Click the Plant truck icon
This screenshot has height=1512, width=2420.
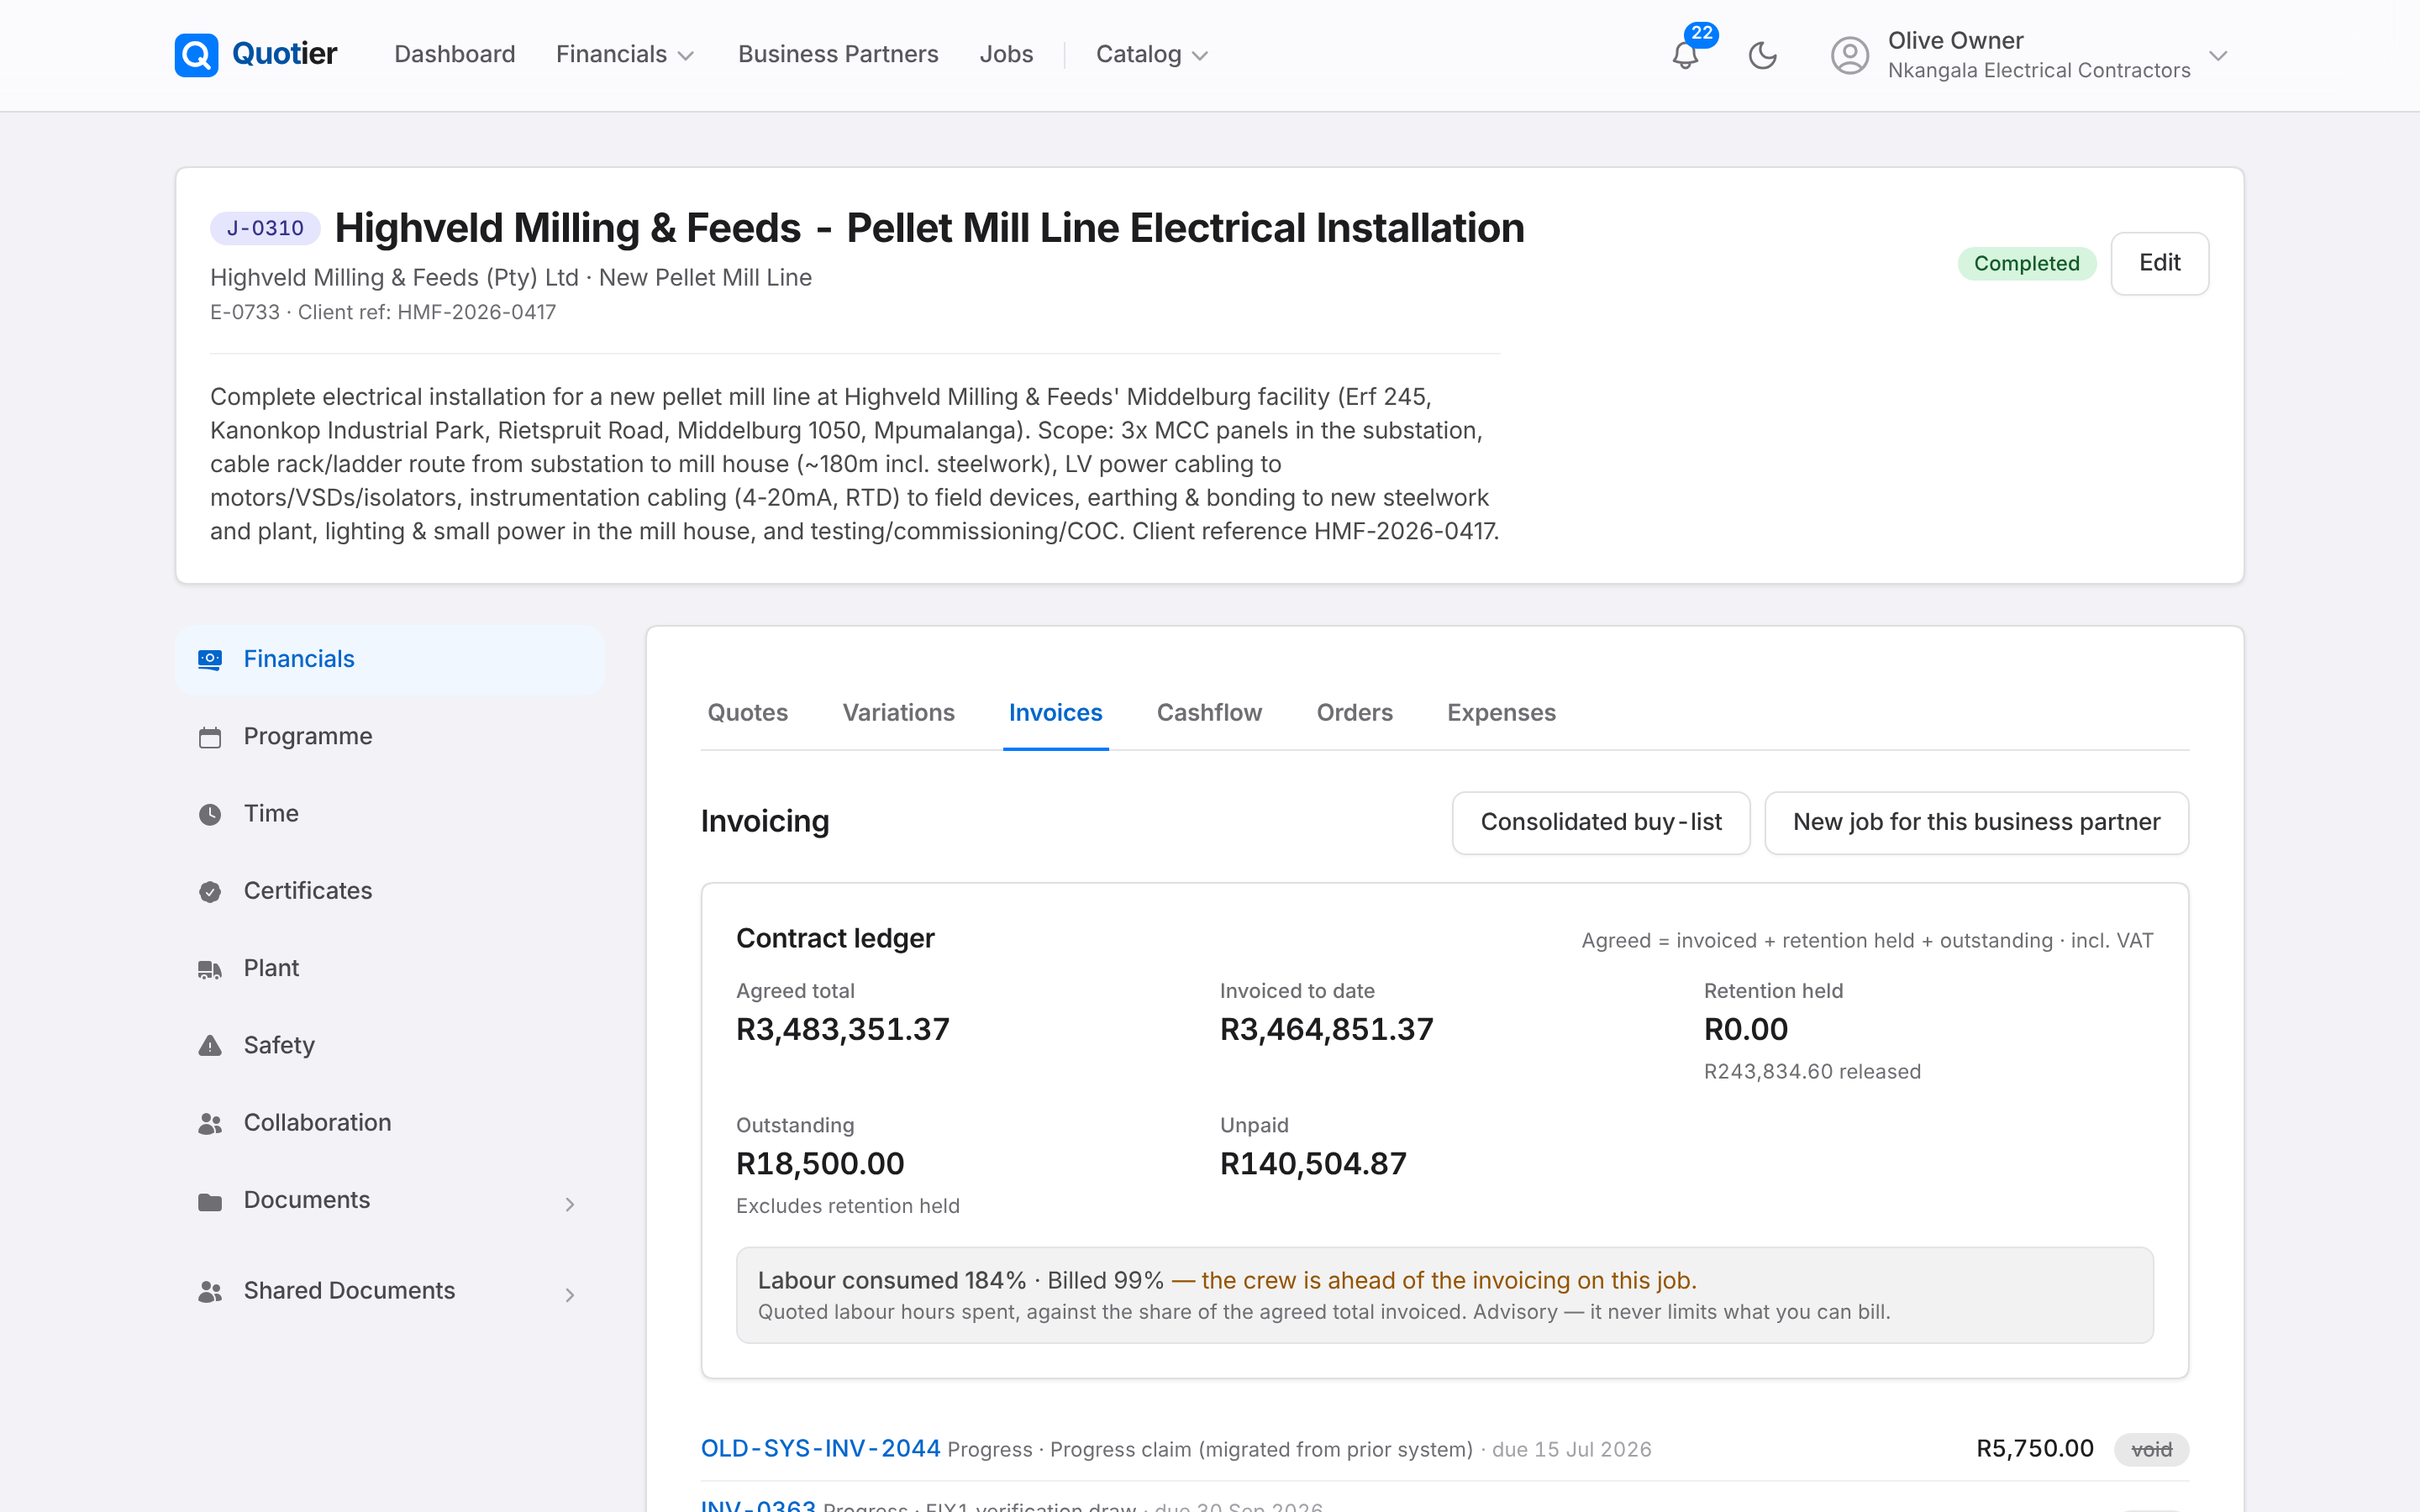coord(210,969)
